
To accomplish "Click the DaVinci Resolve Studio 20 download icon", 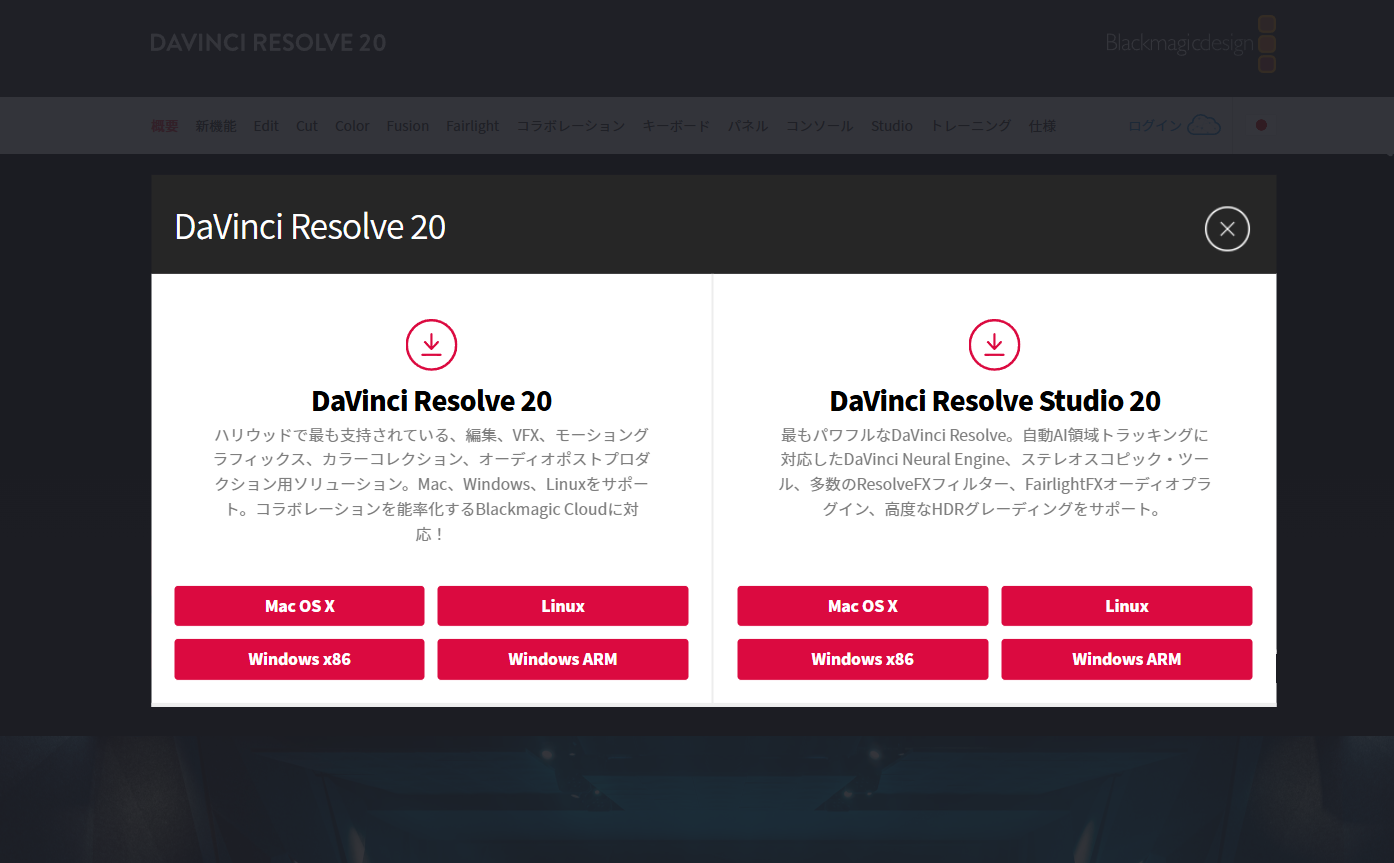I will tap(994, 345).
